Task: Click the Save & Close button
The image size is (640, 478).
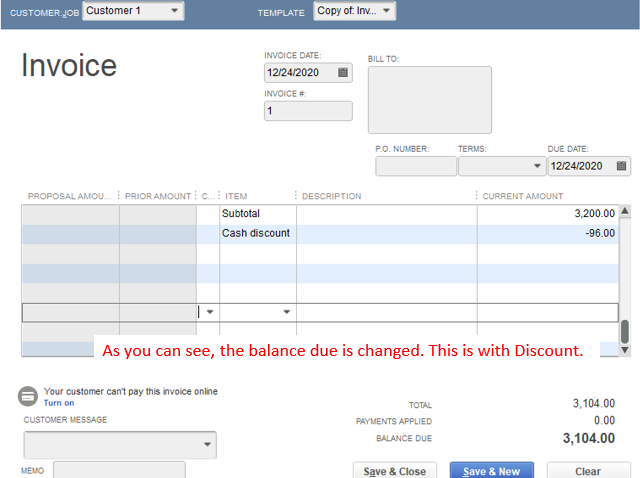Action: 395,470
